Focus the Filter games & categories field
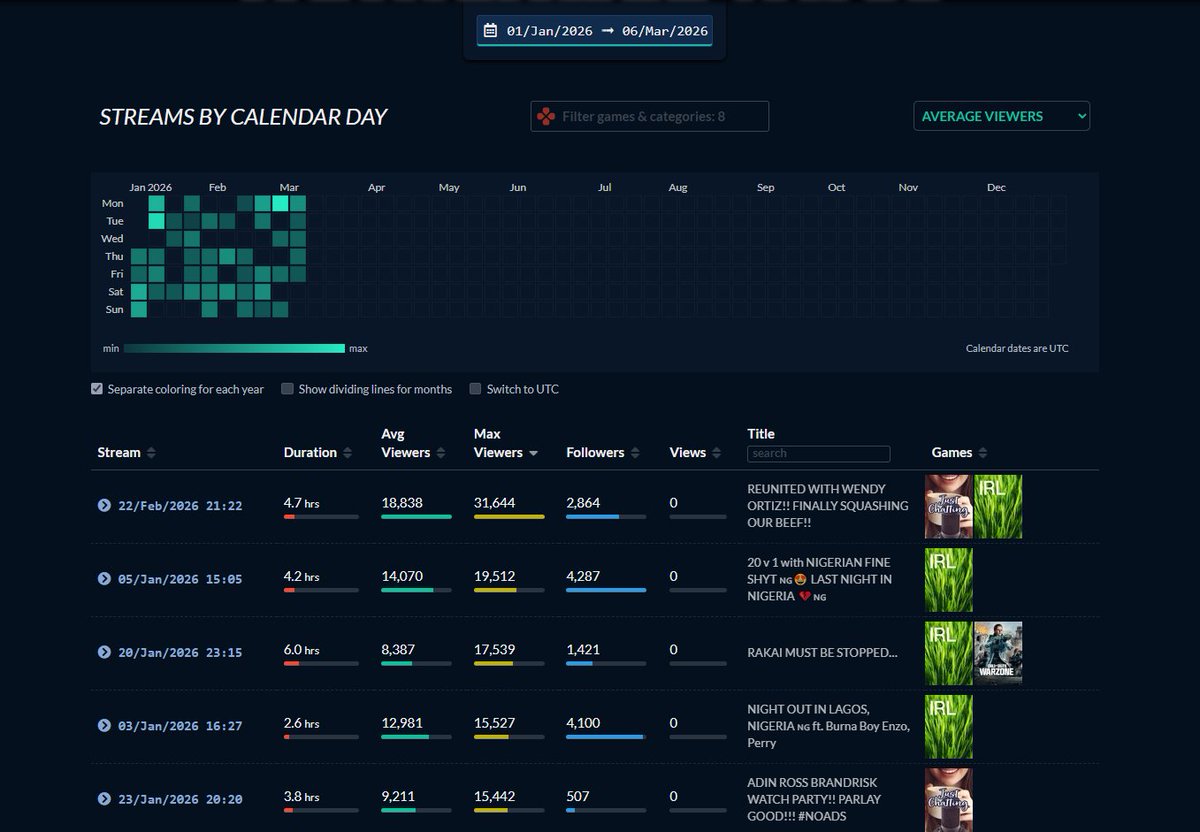The width and height of the screenshot is (1200, 832). tap(650, 116)
